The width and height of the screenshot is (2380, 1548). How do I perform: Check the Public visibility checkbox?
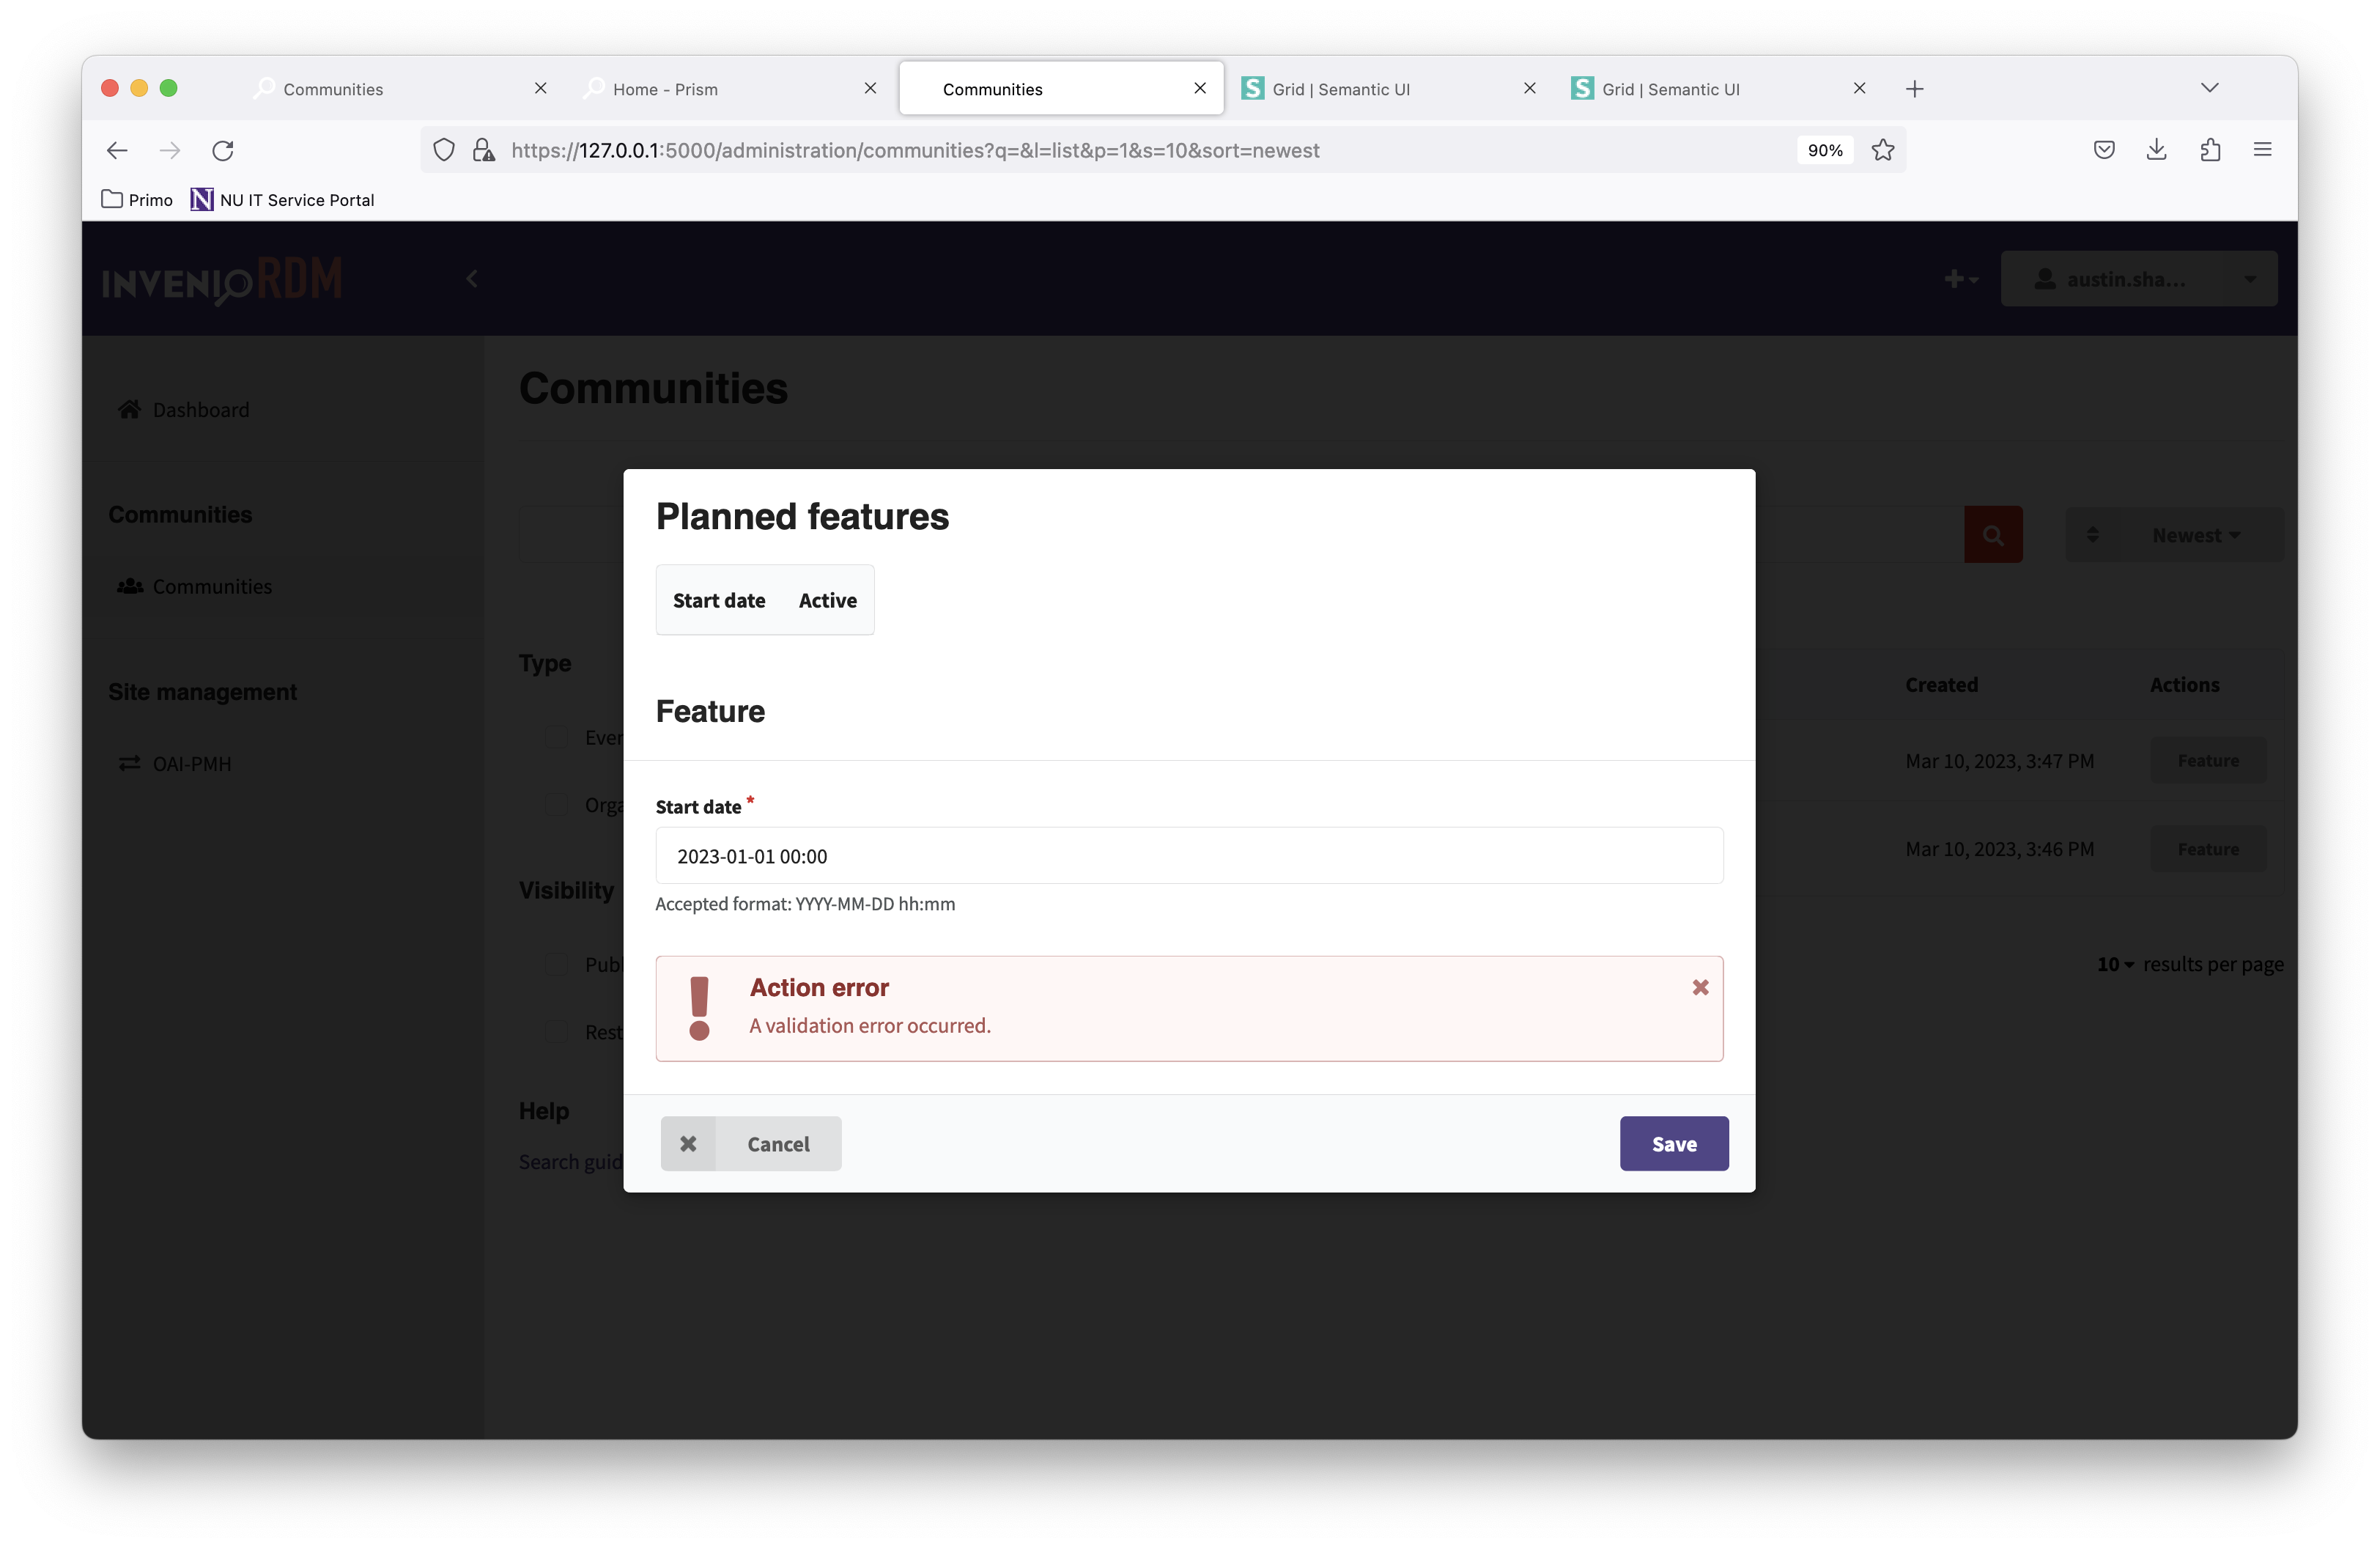click(557, 964)
